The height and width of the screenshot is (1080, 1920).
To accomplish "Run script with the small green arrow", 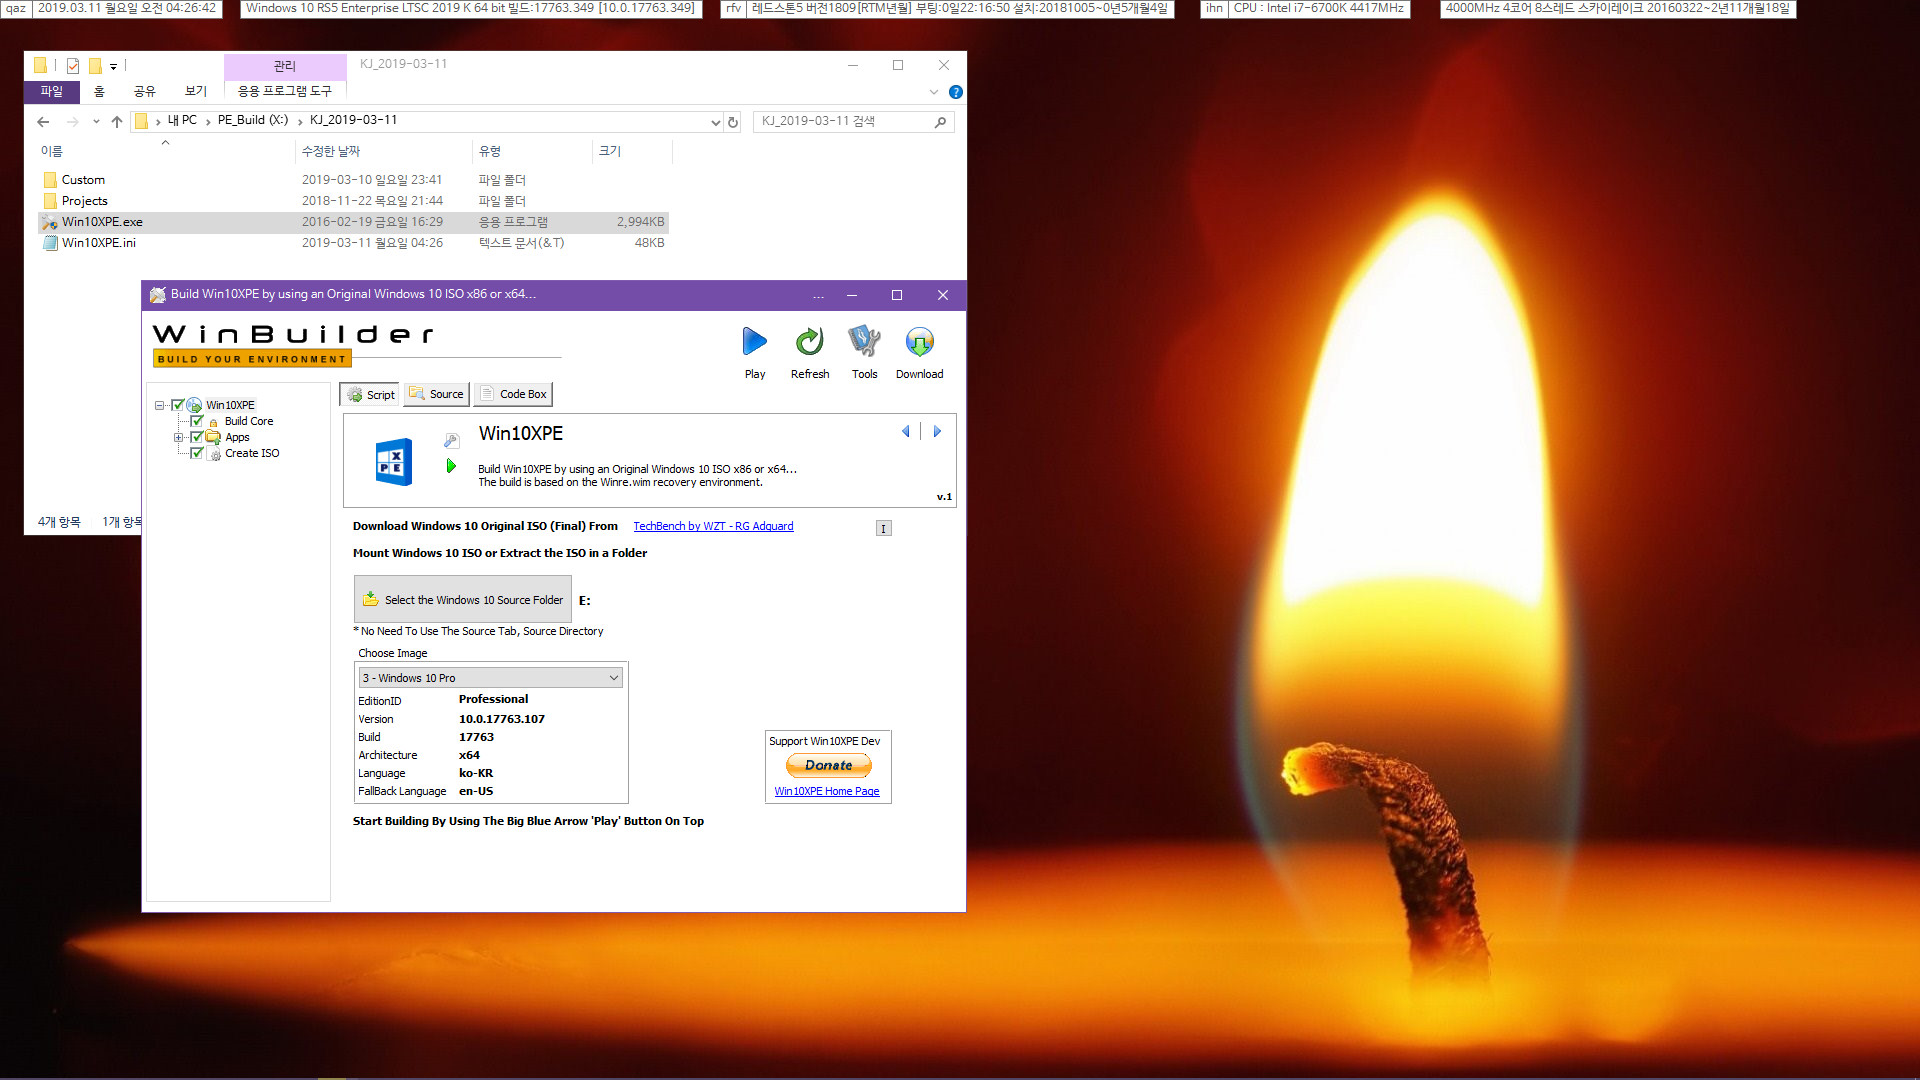I will (x=451, y=466).
